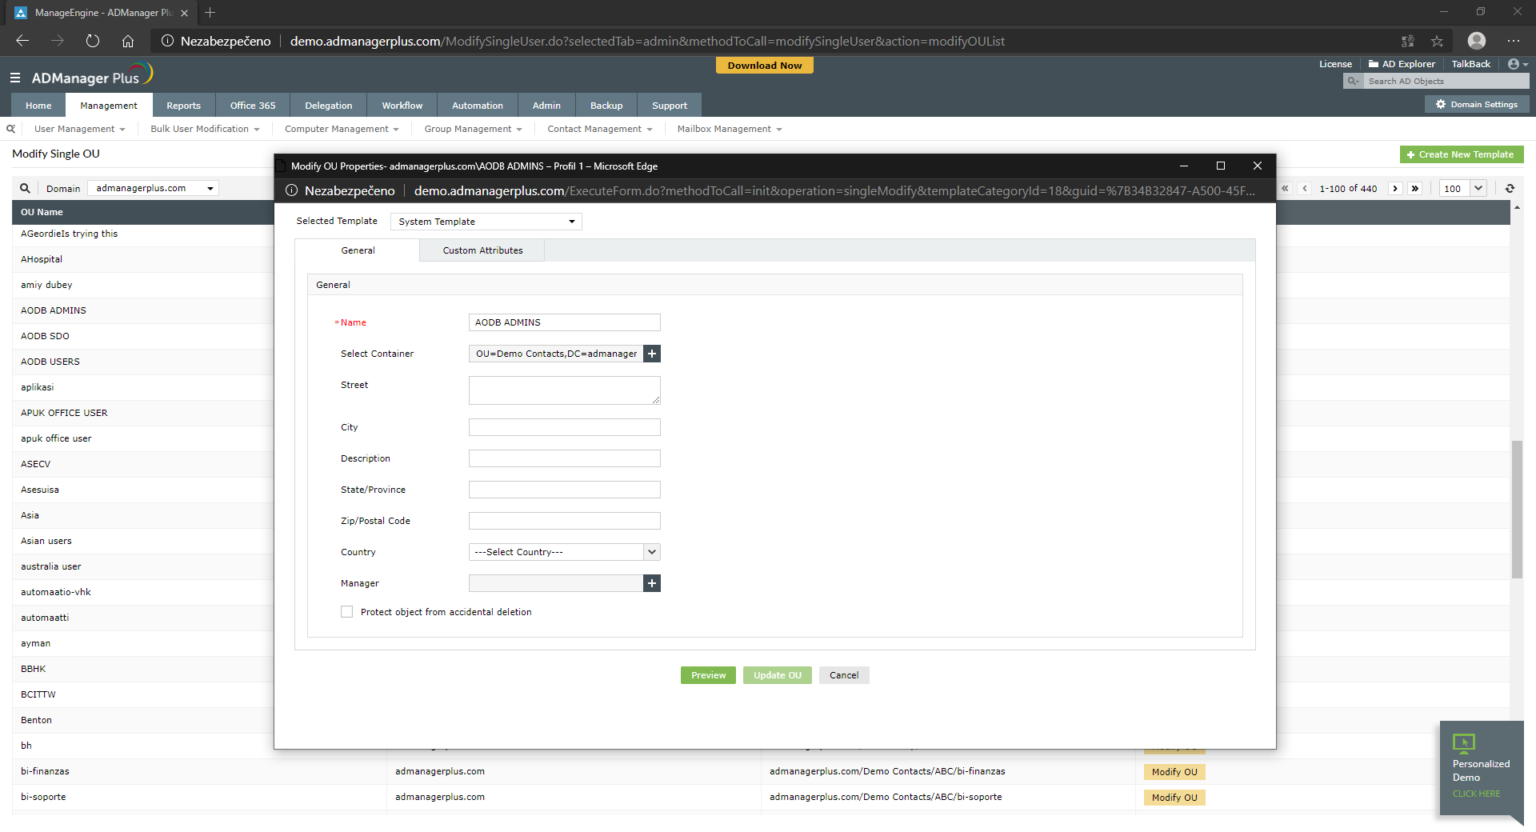
Task: Click the vertical scrollbar of OU list
Action: (x=1516, y=508)
